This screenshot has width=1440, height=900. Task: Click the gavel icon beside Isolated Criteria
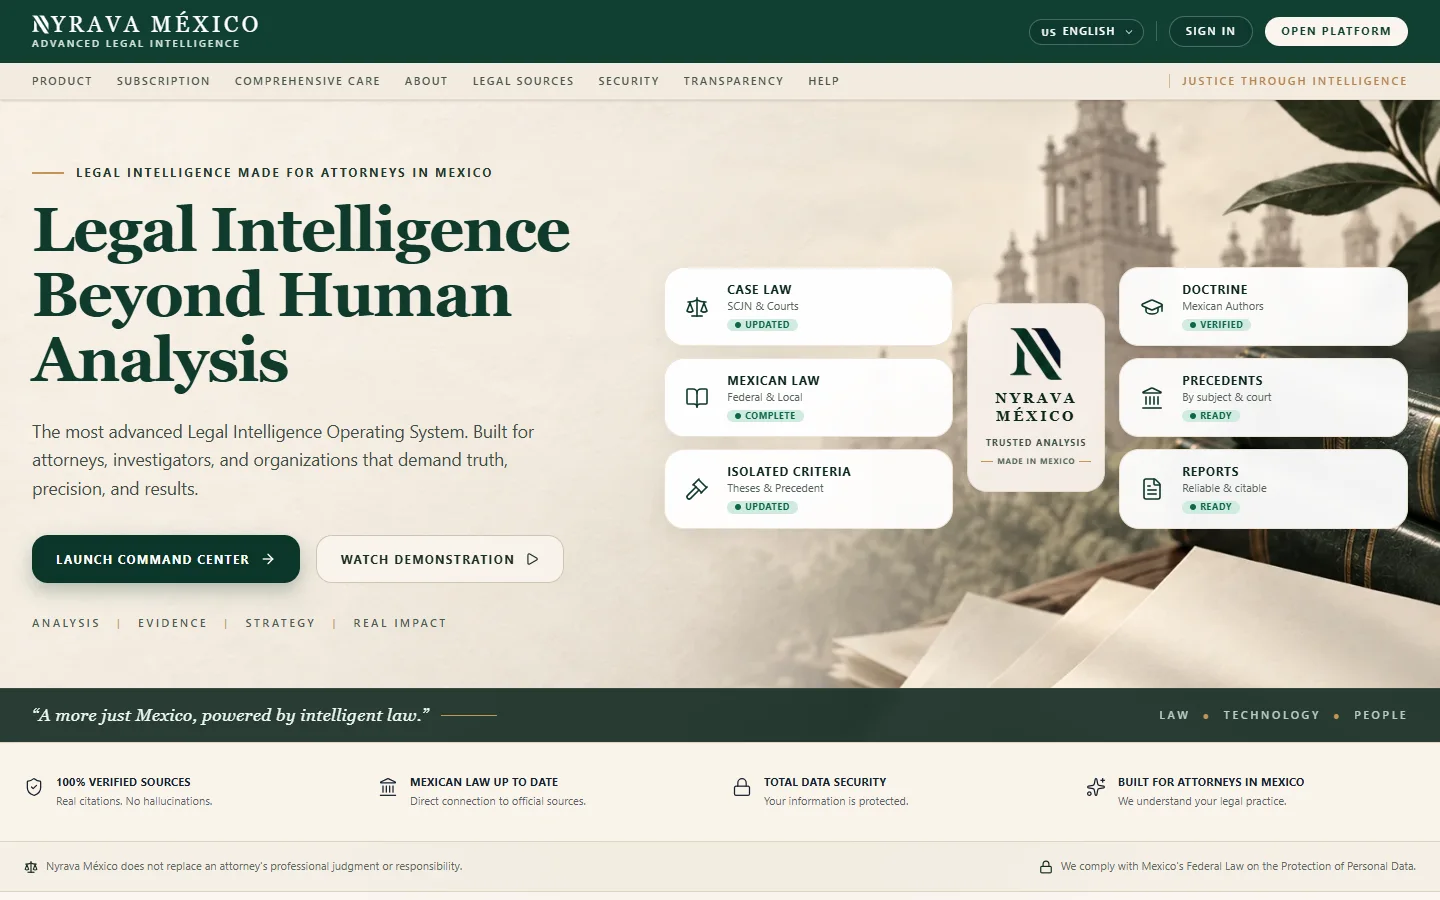[x=697, y=489]
